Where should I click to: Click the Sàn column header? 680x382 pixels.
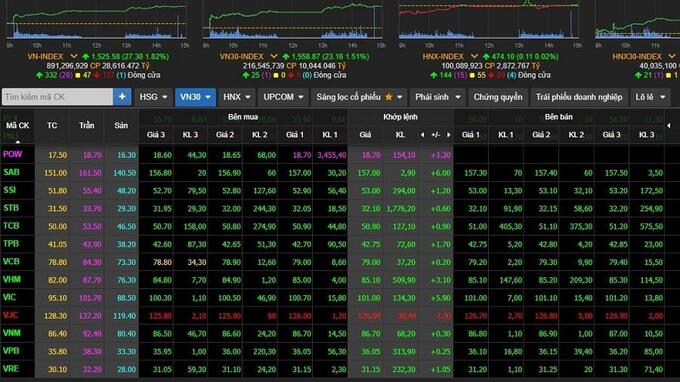pos(121,125)
